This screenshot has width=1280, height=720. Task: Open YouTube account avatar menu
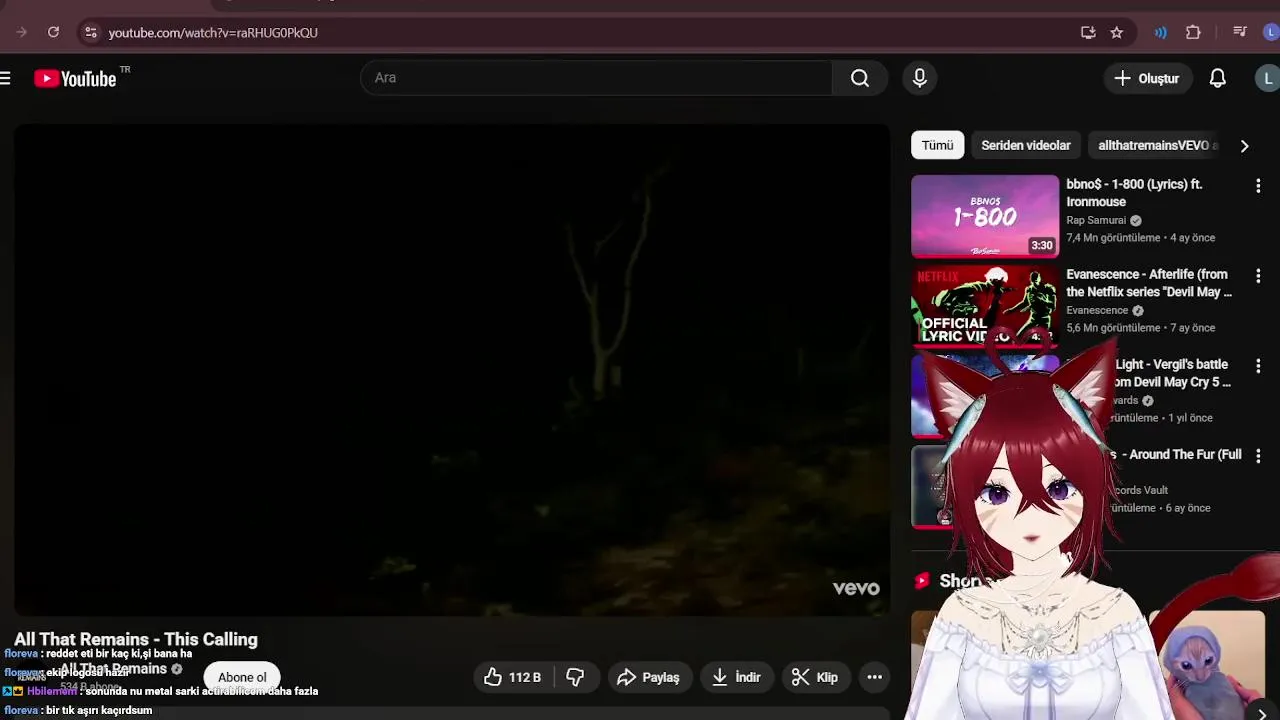coord(1268,78)
